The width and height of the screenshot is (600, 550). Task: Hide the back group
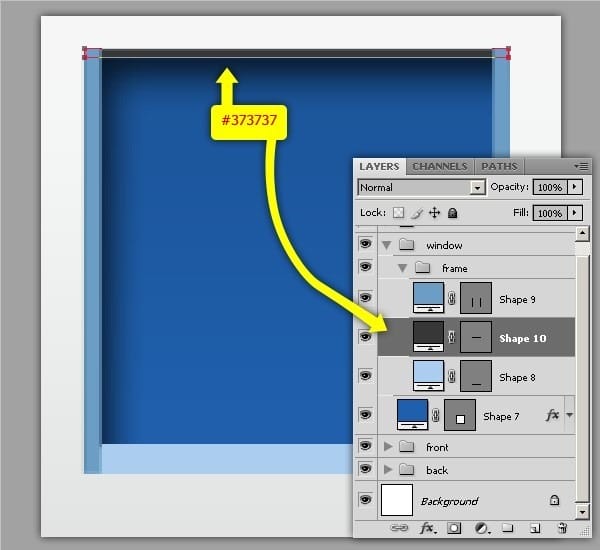coord(365,469)
